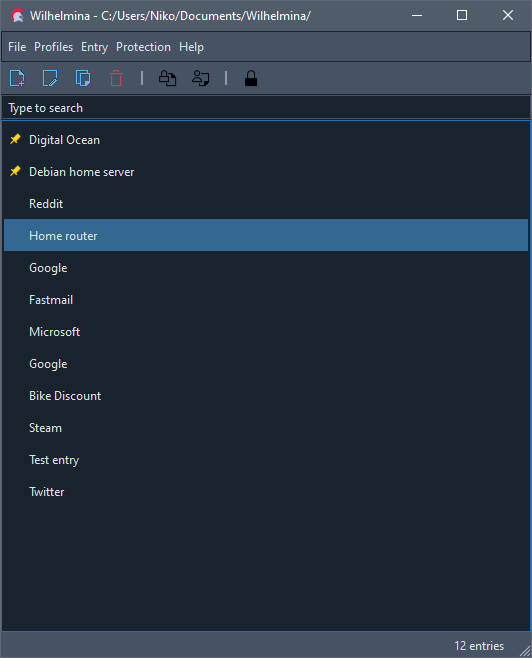Viewport: 532px width, 658px height.
Task: Click the edit entry pencil icon
Action: click(x=50, y=78)
